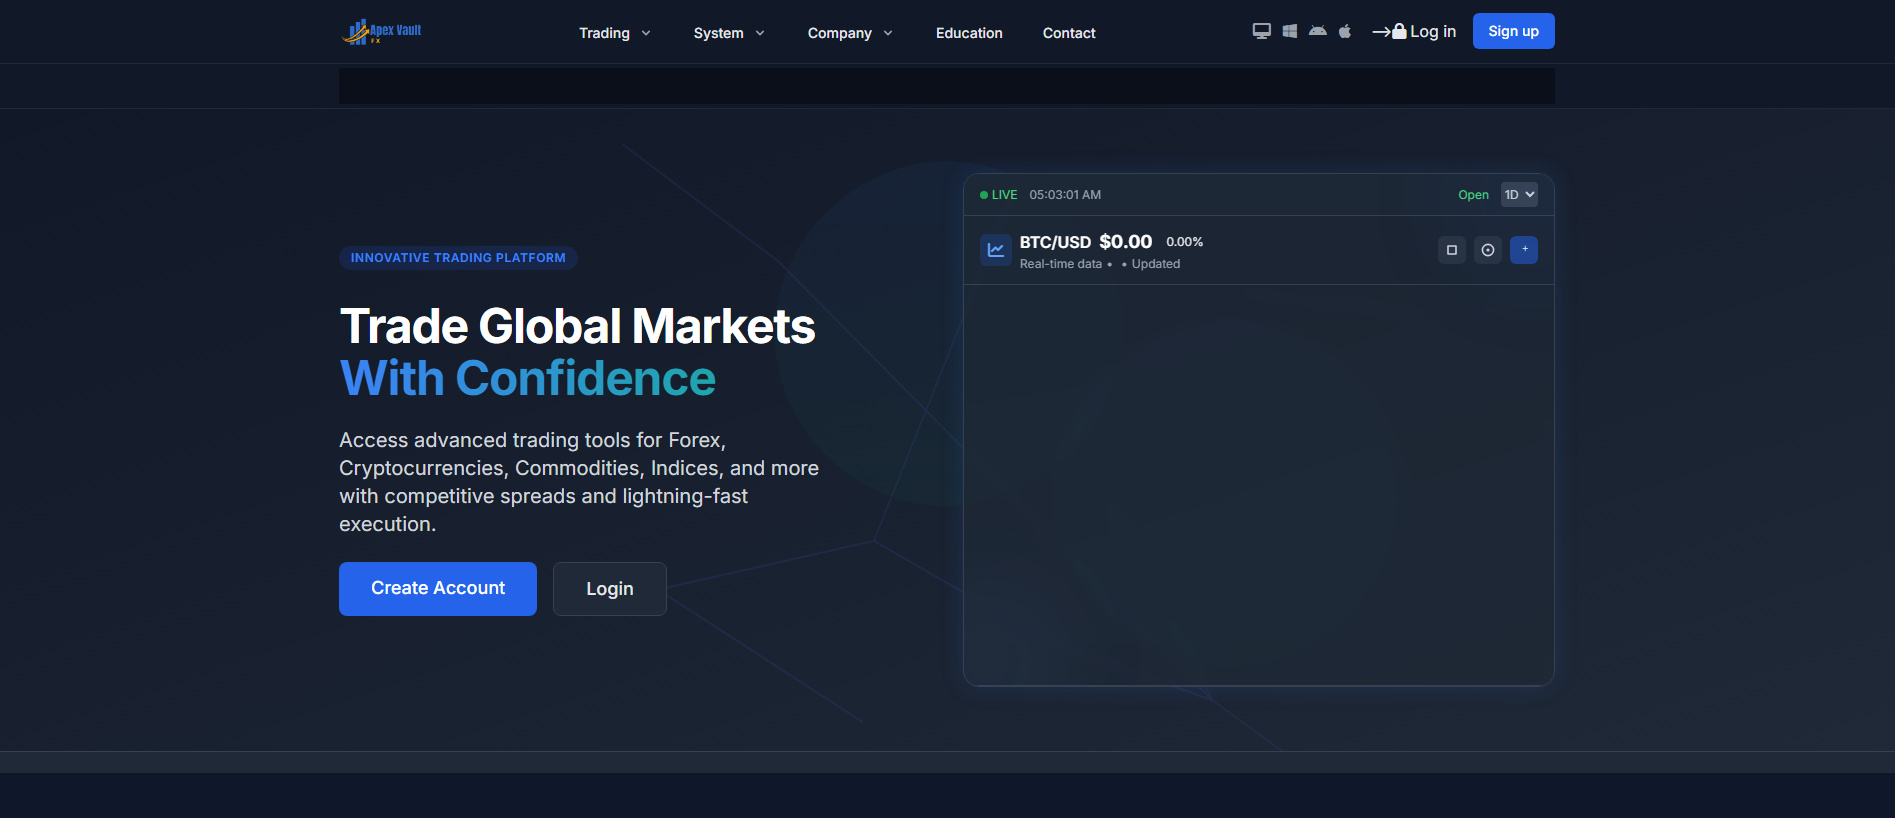The width and height of the screenshot is (1895, 818).
Task: Click the Trade Global Markets heading
Action: tap(578, 326)
